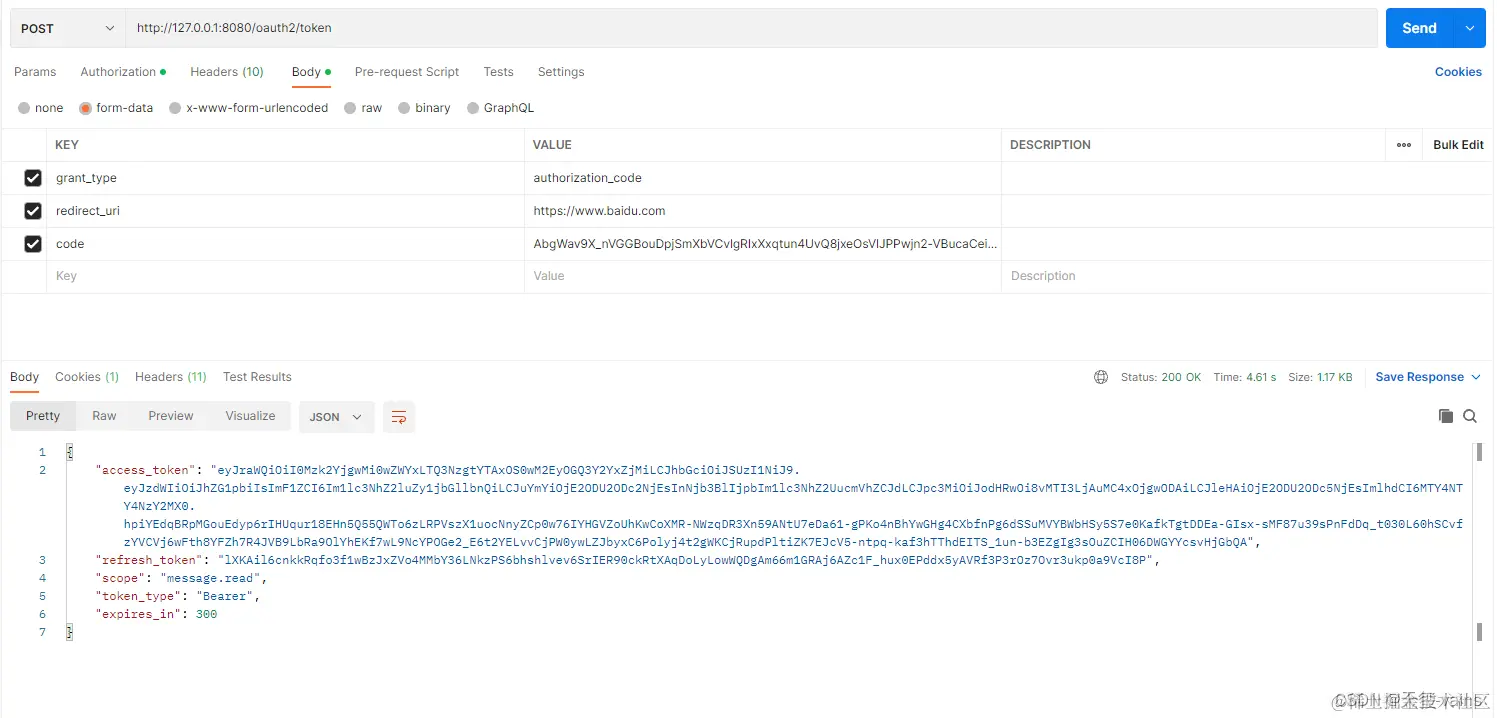This screenshot has width=1497, height=718.
Task: Click the empty Description placeholder field
Action: (x=1247, y=276)
